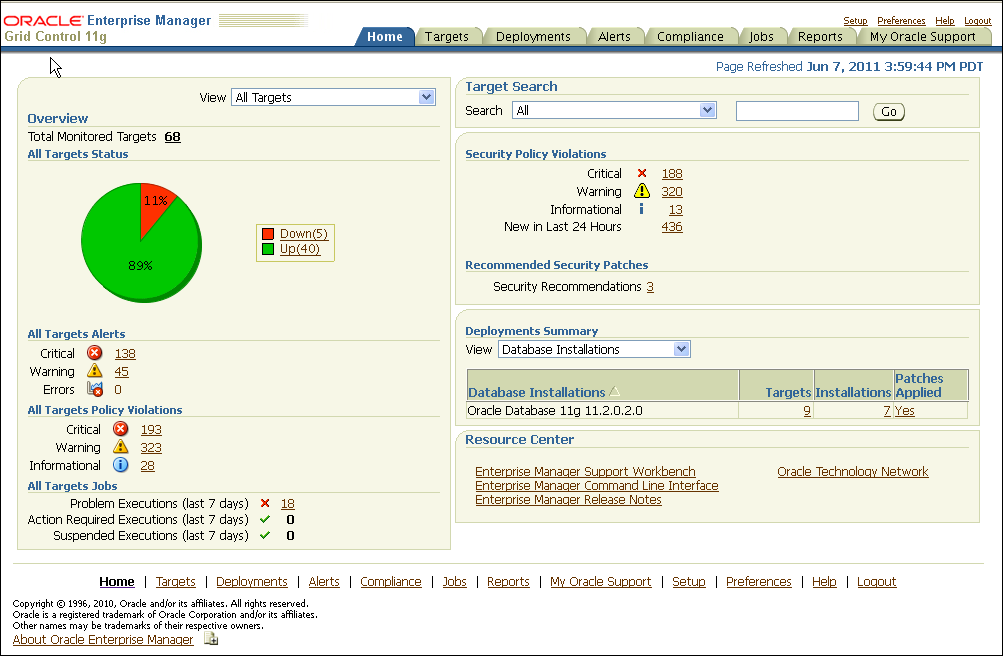Click the critical alerts red X icon

click(95, 353)
